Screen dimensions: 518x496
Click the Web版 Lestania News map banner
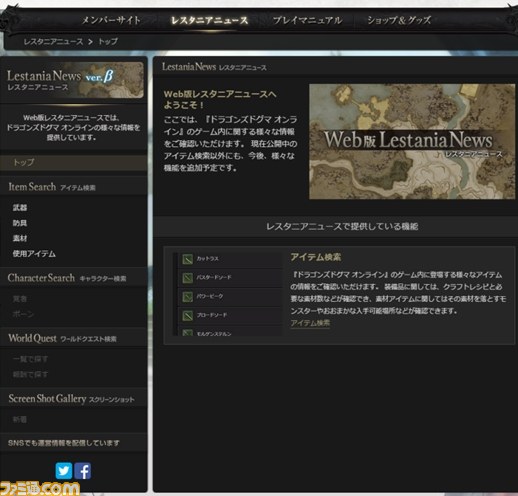pyautogui.click(x=412, y=142)
